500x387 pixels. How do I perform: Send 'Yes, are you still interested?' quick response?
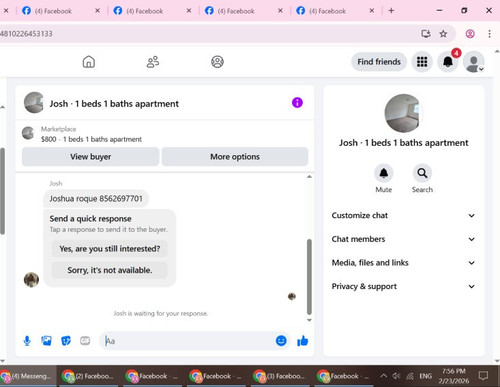[x=110, y=249]
